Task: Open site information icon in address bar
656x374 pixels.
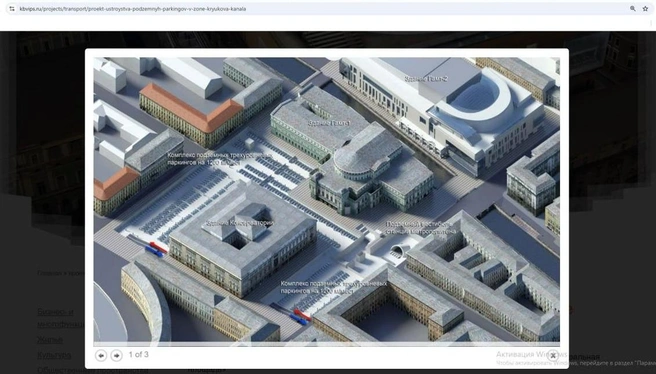Action: (x=12, y=9)
